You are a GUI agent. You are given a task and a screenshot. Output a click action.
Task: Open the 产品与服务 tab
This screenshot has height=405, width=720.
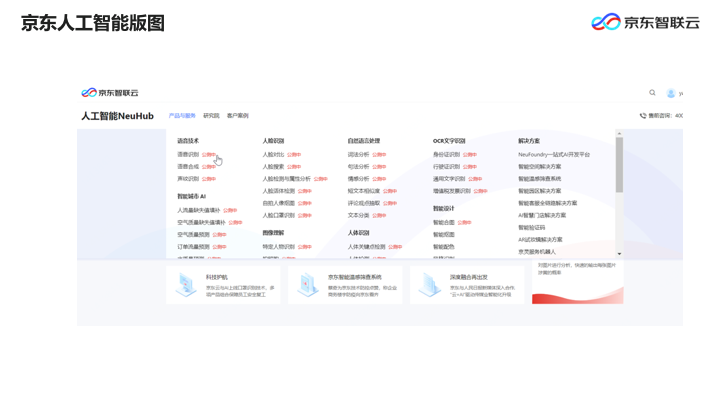tap(182, 116)
